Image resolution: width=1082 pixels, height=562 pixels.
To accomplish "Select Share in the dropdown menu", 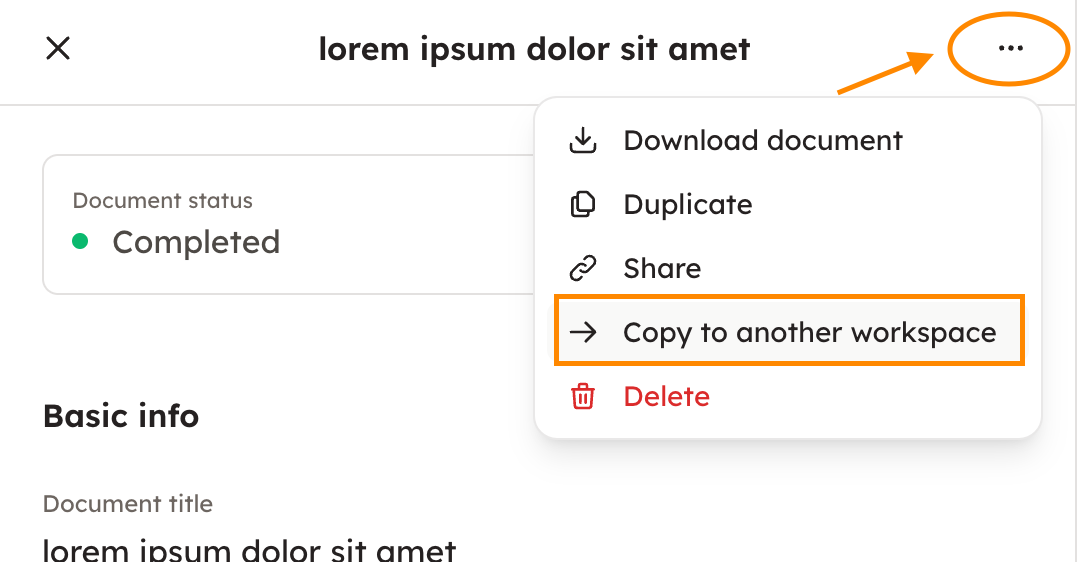I will 661,269.
